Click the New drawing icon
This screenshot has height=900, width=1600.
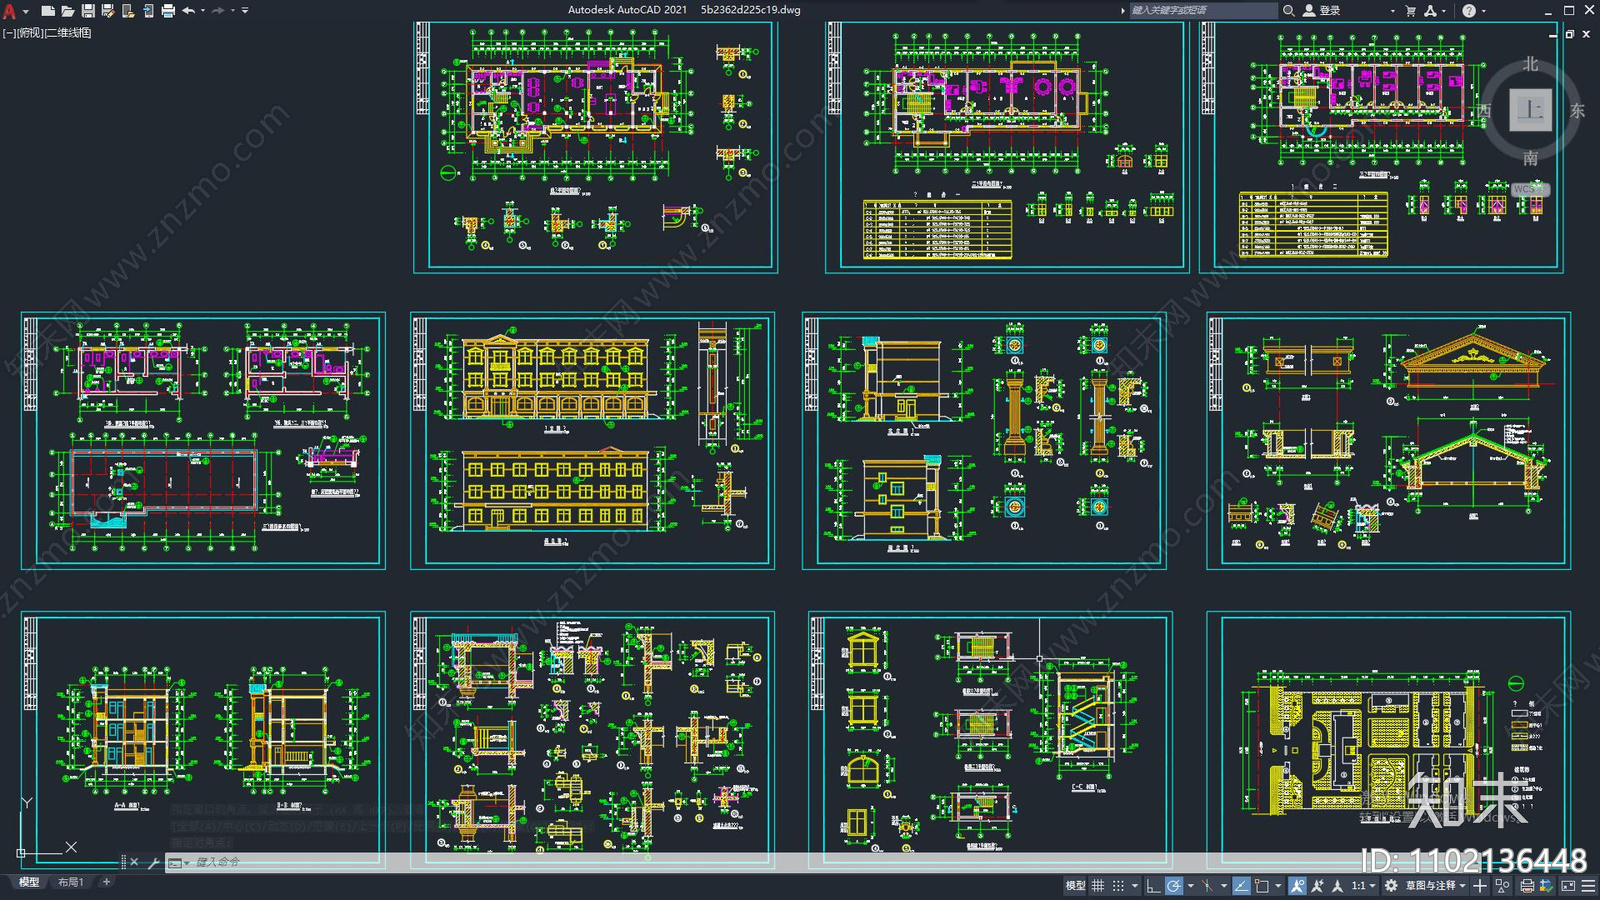coord(47,11)
